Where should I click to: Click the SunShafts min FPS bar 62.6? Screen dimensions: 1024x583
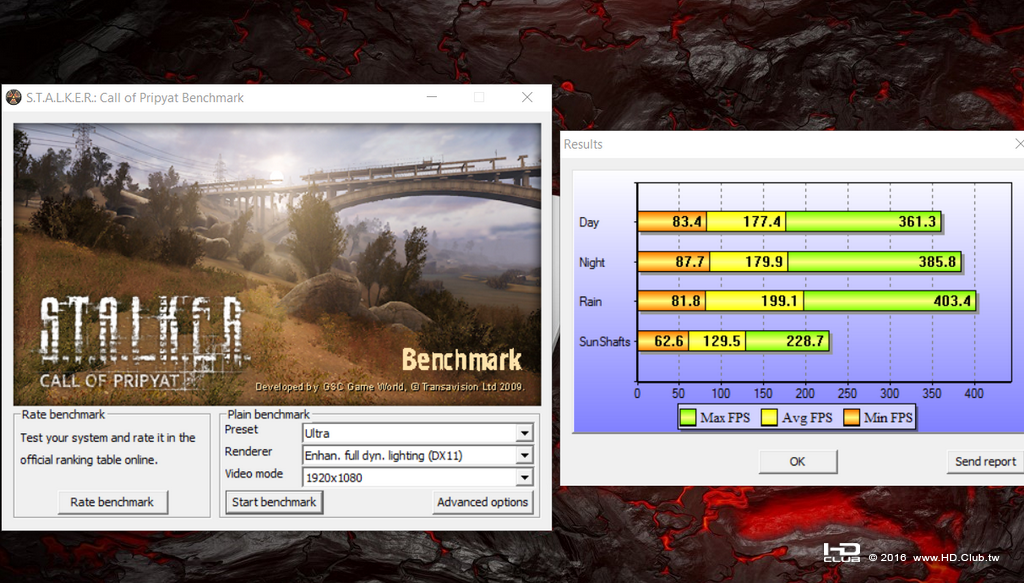click(663, 341)
